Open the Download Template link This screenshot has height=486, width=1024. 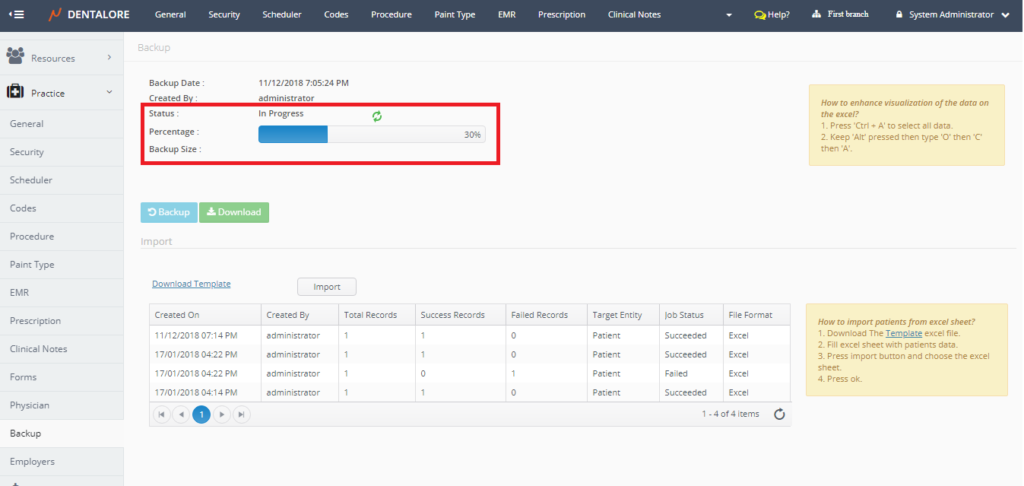[191, 284]
